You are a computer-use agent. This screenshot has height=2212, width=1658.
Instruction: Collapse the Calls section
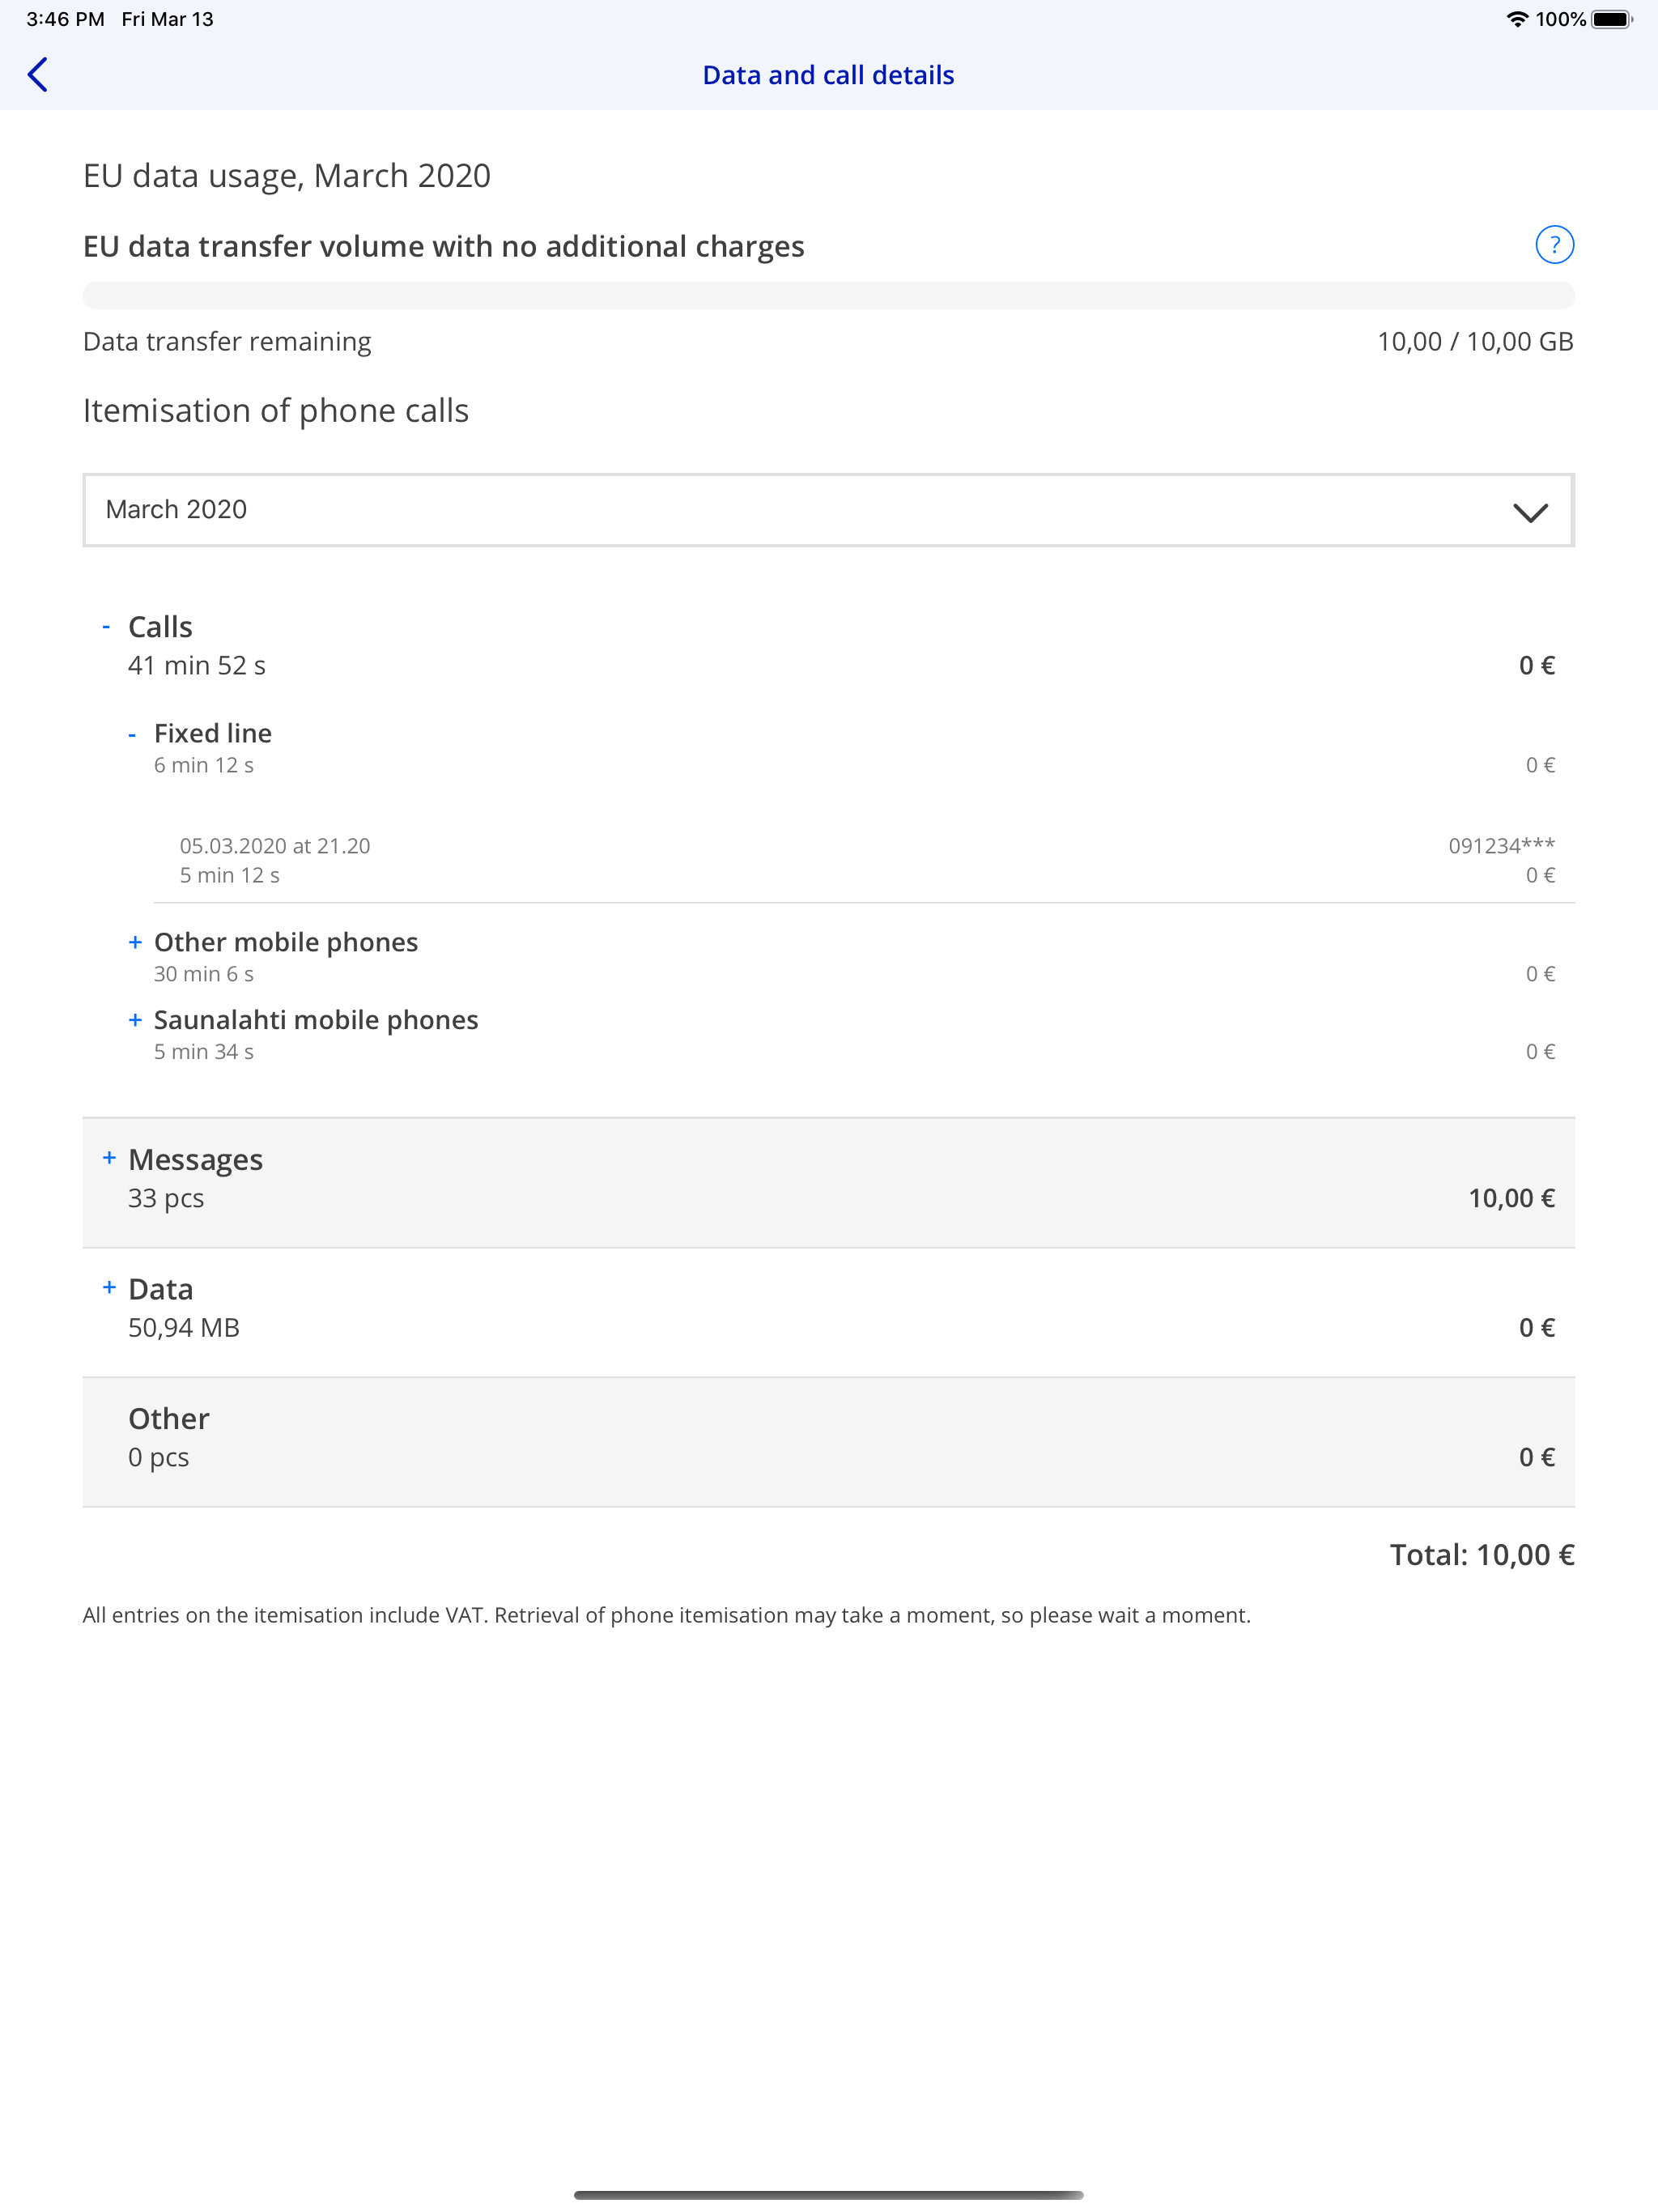pyautogui.click(x=107, y=627)
